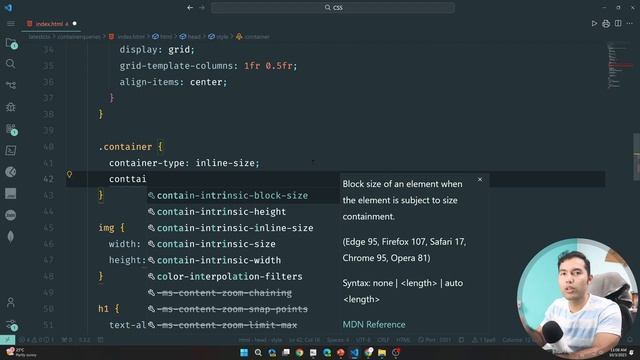640x360 pixels.
Task: Select -ms-content-zoom-chaining suggestion
Action: coord(243,293)
